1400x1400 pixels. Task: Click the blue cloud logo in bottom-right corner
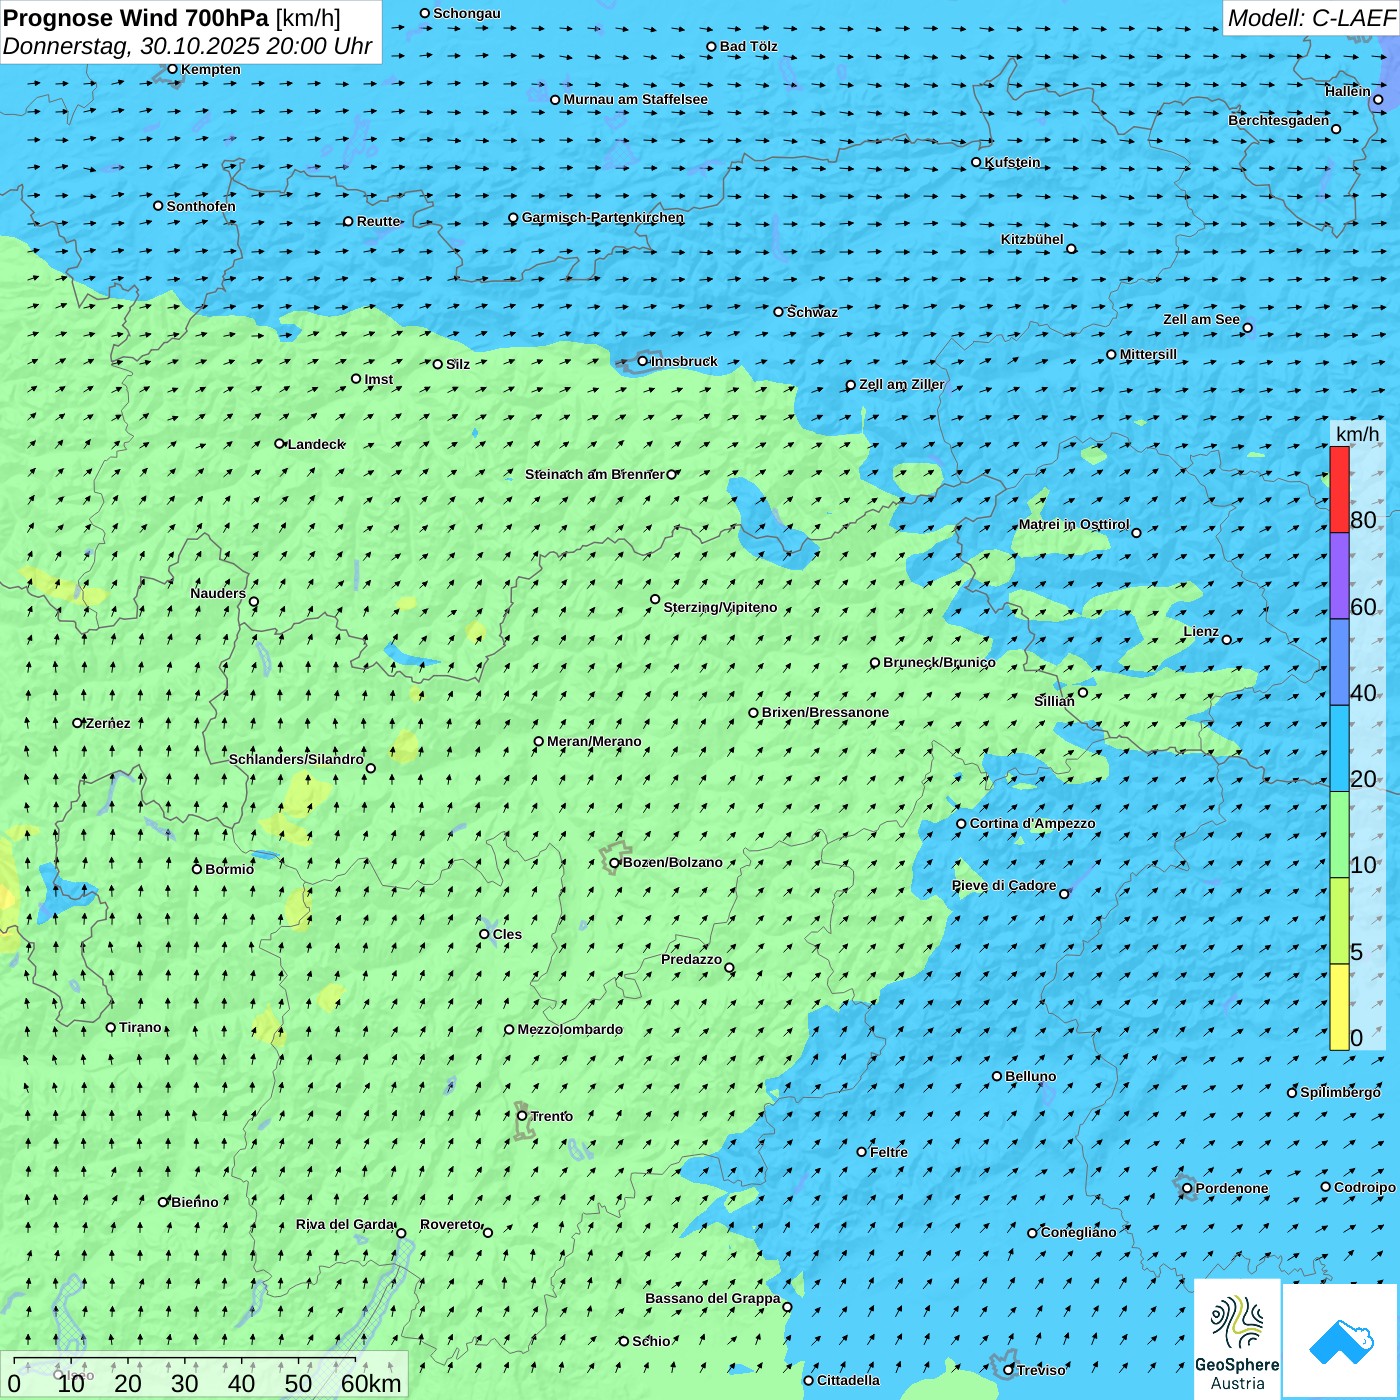click(x=1341, y=1340)
